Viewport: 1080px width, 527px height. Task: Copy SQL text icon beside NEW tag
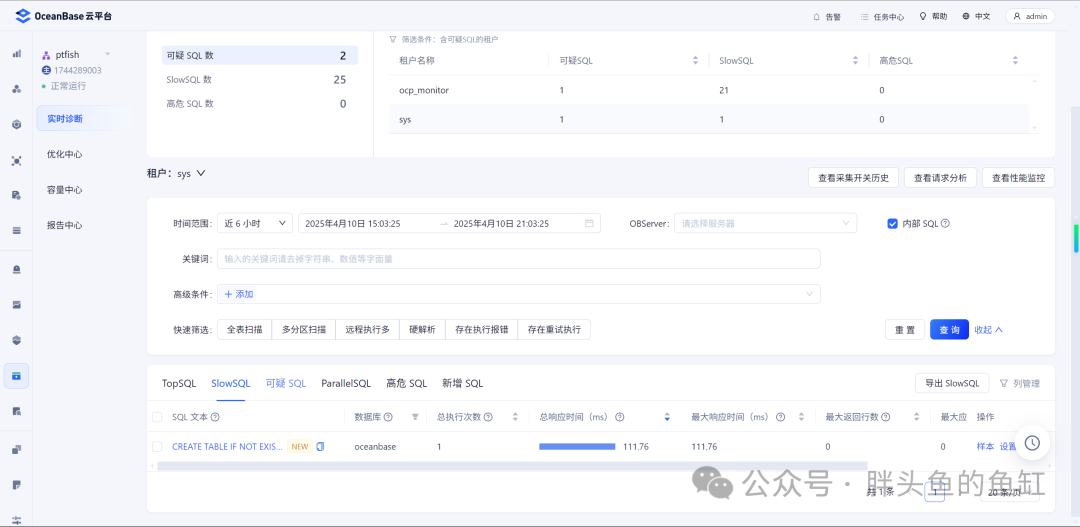click(x=320, y=446)
